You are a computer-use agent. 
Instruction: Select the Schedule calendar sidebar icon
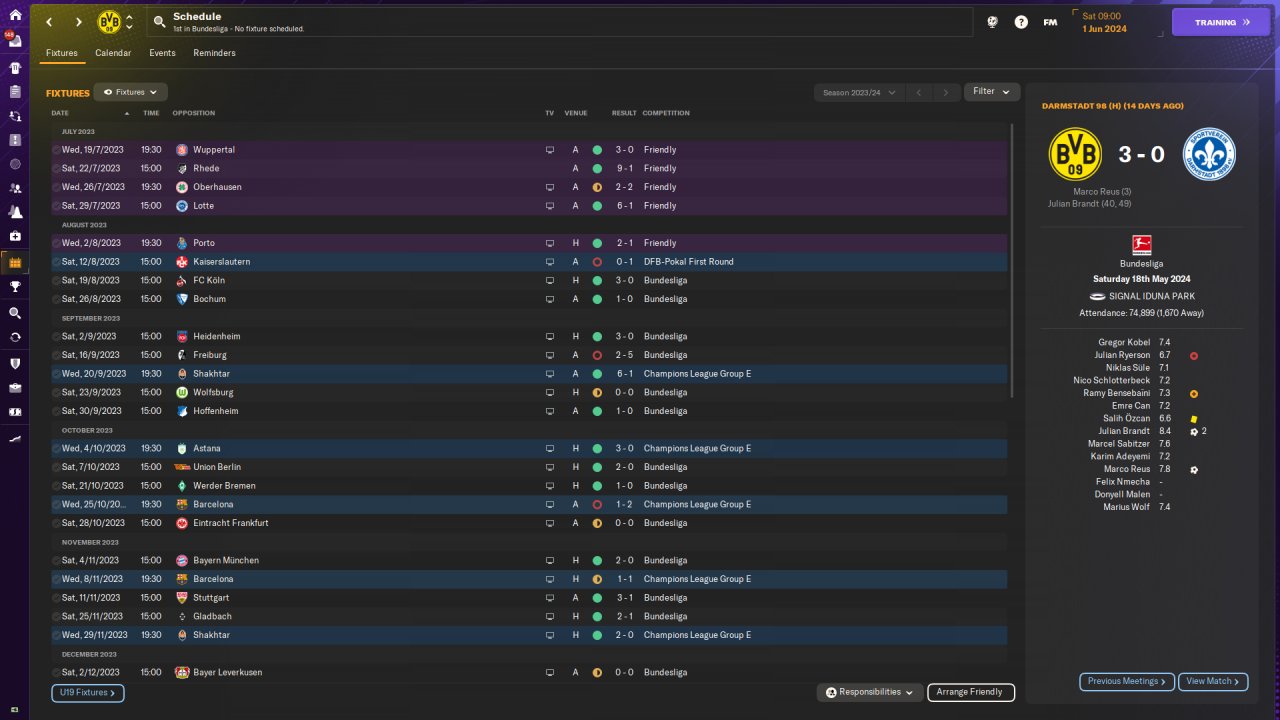(x=14, y=262)
